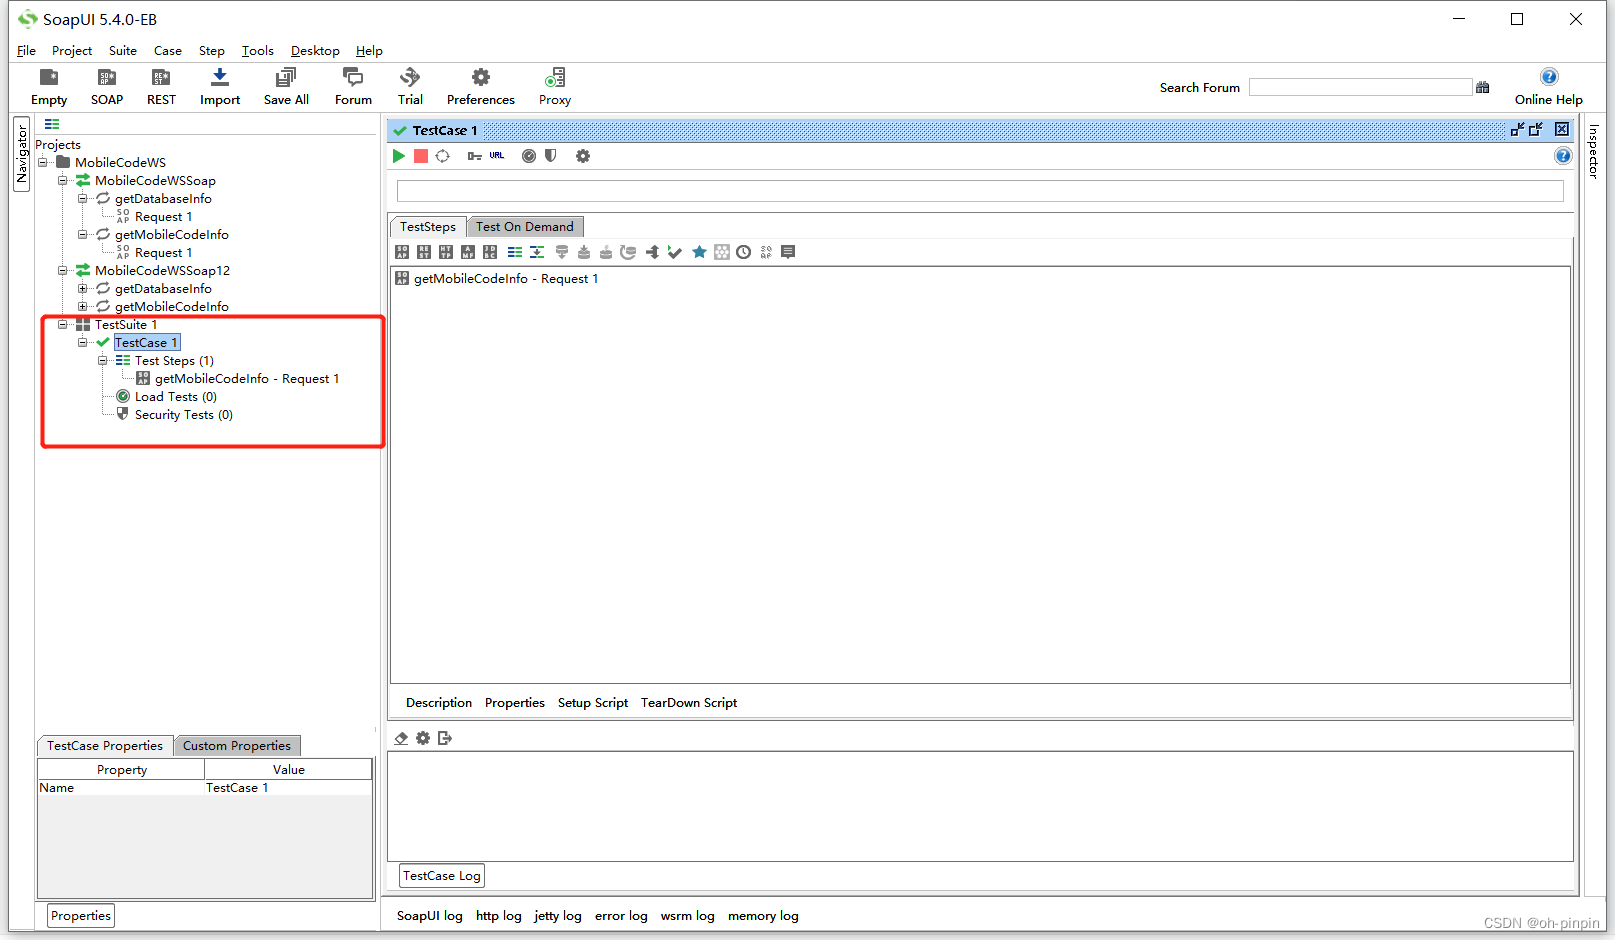
Task: Run TestCase 1 with the green play button
Action: [x=398, y=155]
